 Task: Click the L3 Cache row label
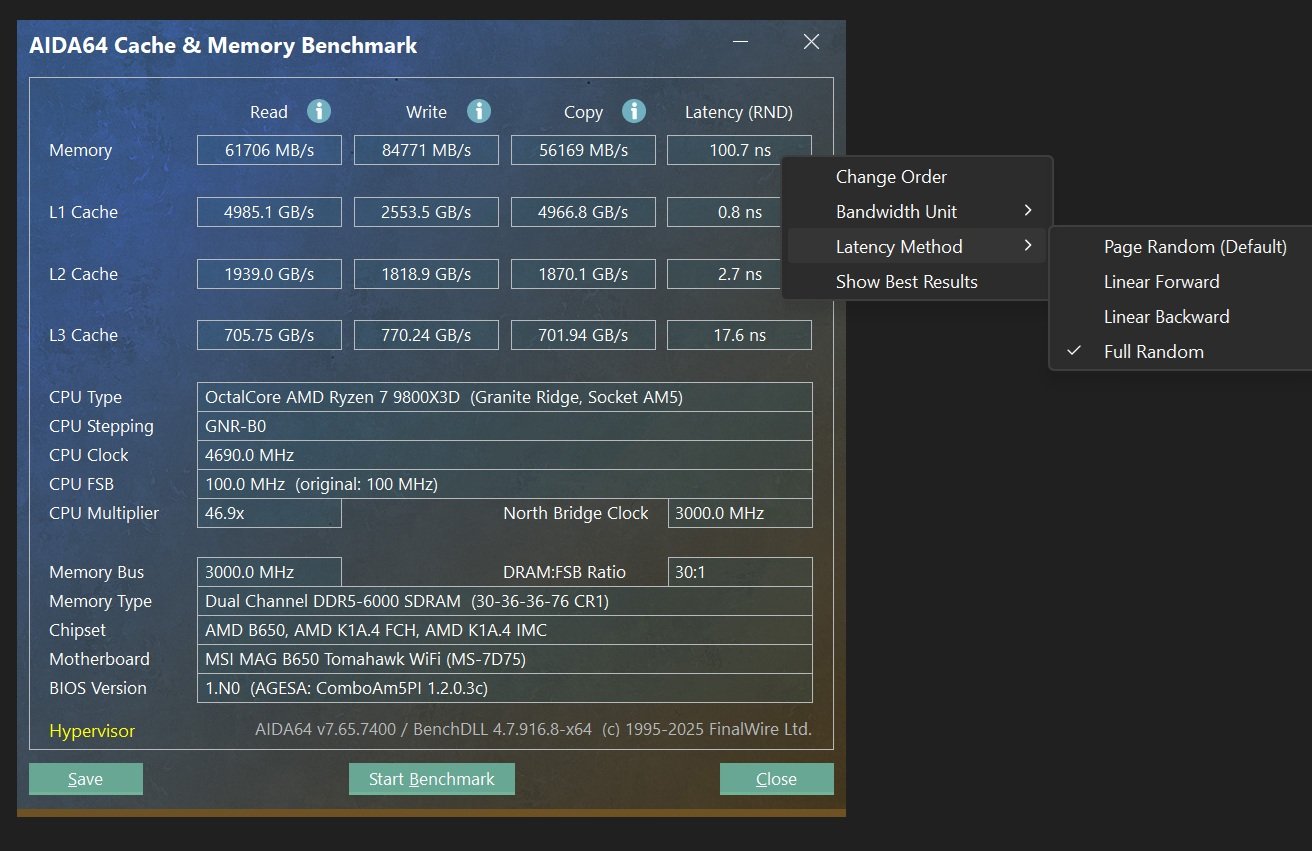tap(83, 335)
